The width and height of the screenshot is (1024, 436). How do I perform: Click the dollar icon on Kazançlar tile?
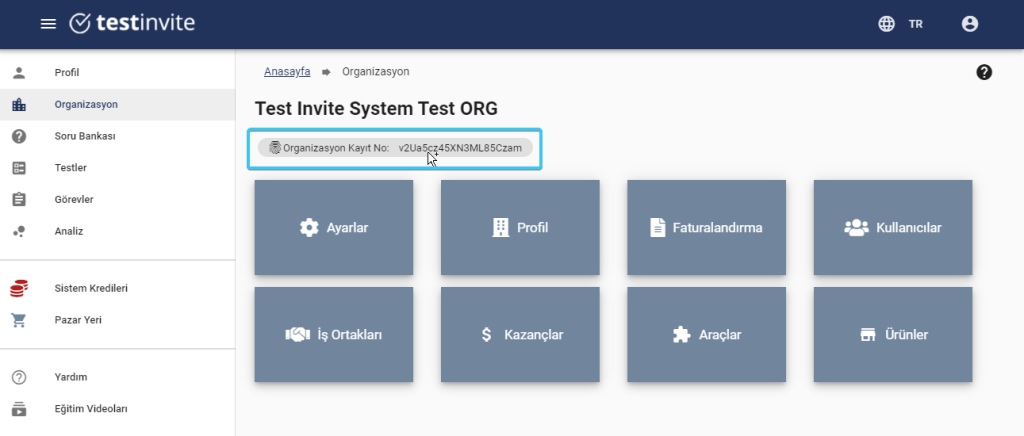(x=486, y=335)
